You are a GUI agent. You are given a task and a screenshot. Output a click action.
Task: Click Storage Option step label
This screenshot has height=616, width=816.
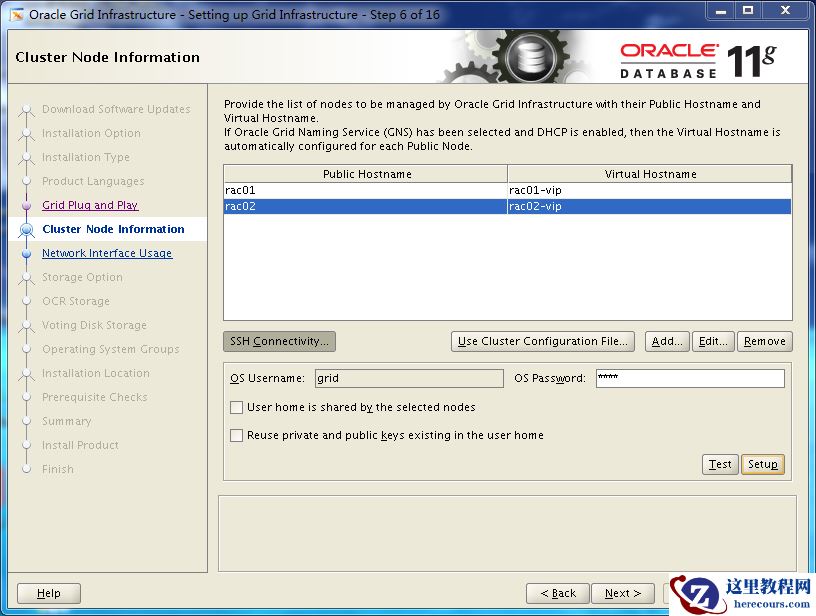pyautogui.click(x=82, y=277)
